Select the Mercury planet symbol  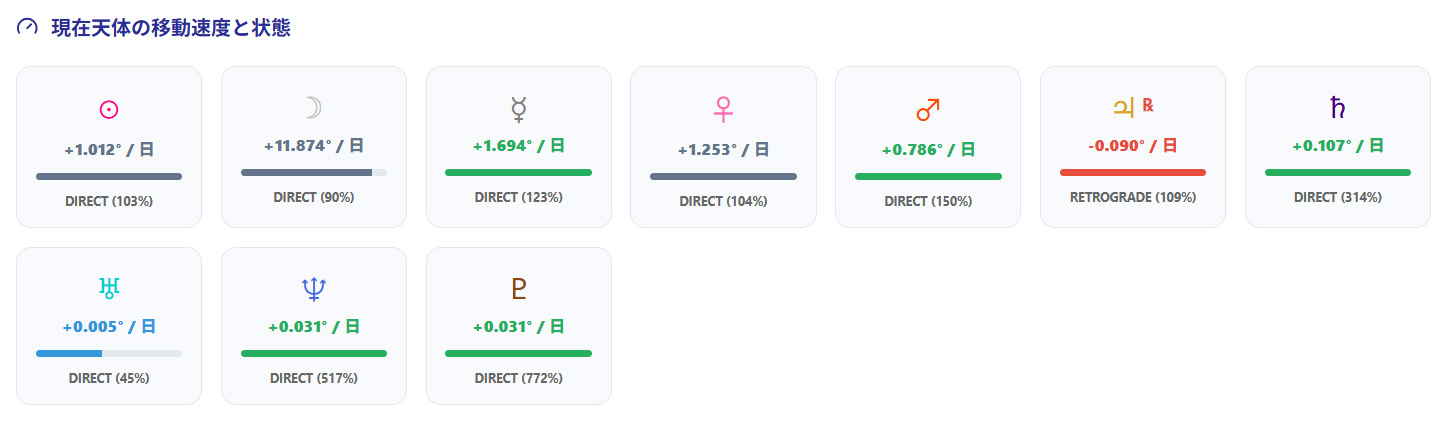pyautogui.click(x=518, y=107)
